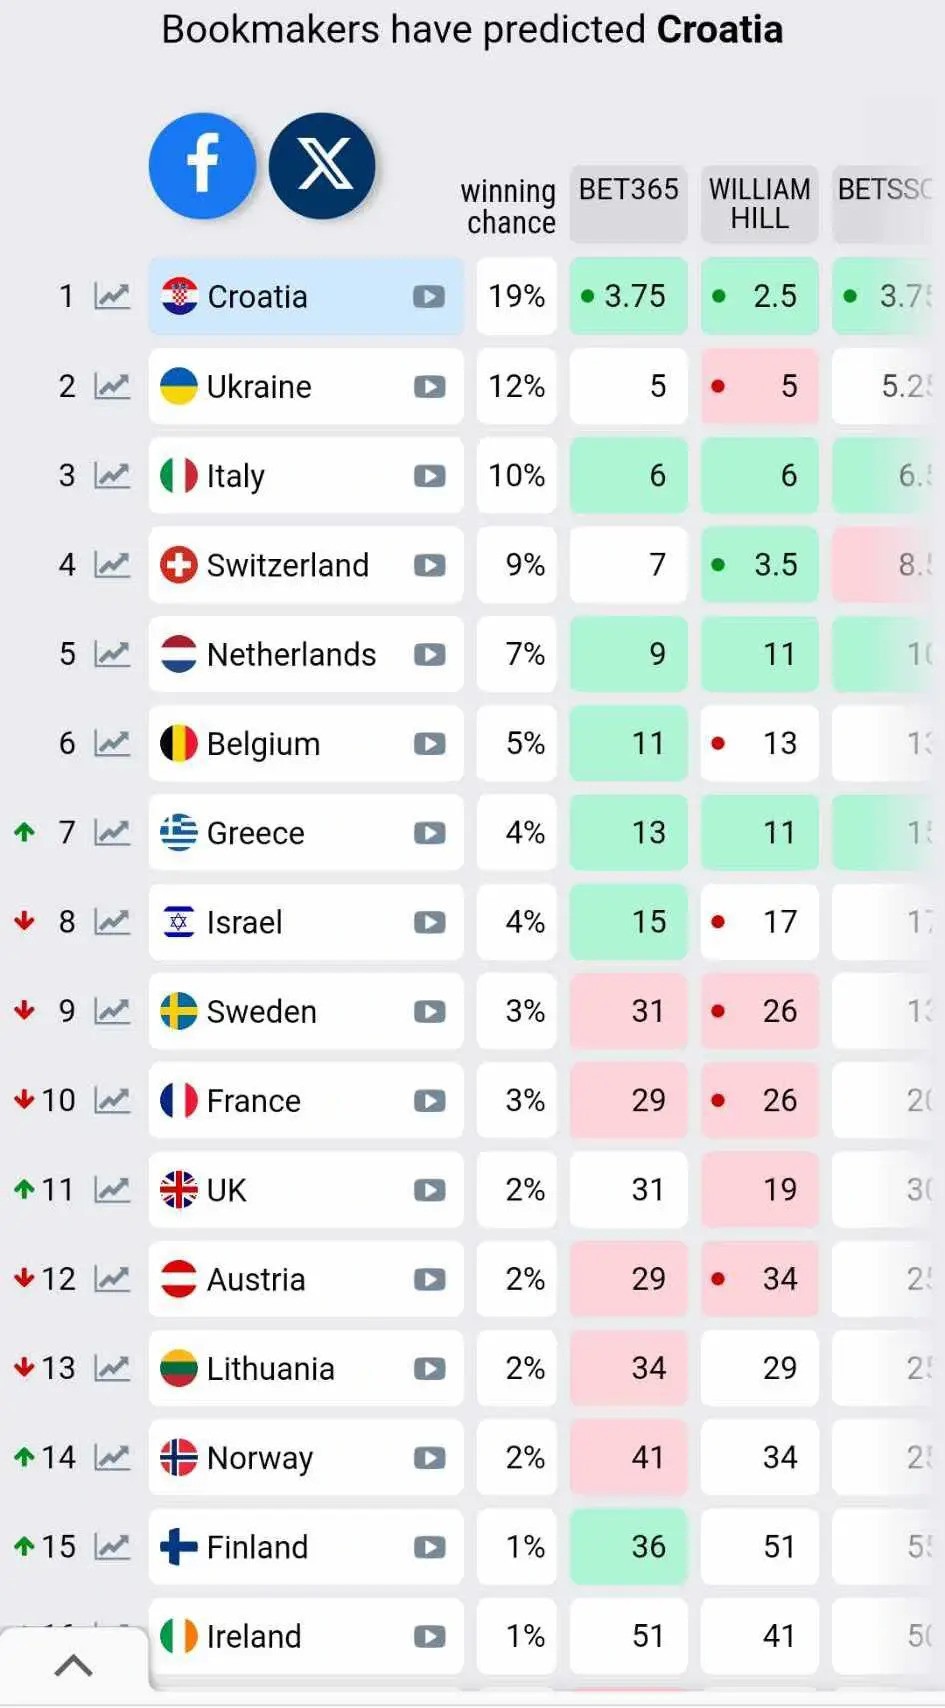Play the video for Norway's entry
The image size is (945, 1708).
[429, 1458]
